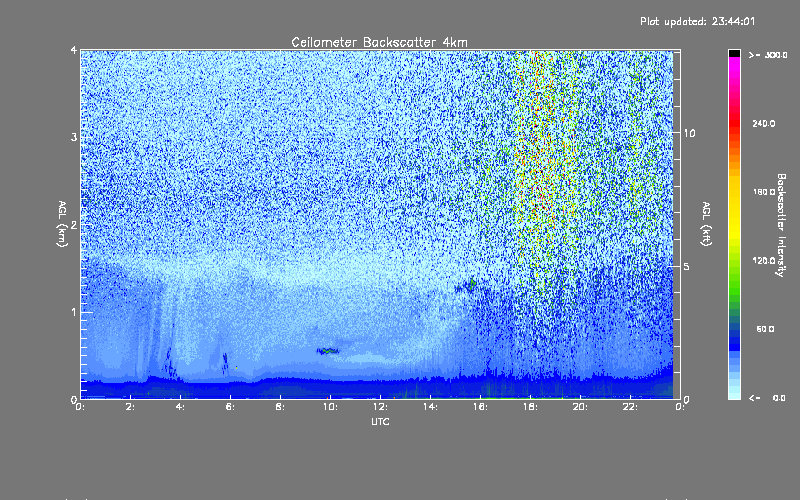Click the 22: tick label on UTC axis

(x=630, y=407)
